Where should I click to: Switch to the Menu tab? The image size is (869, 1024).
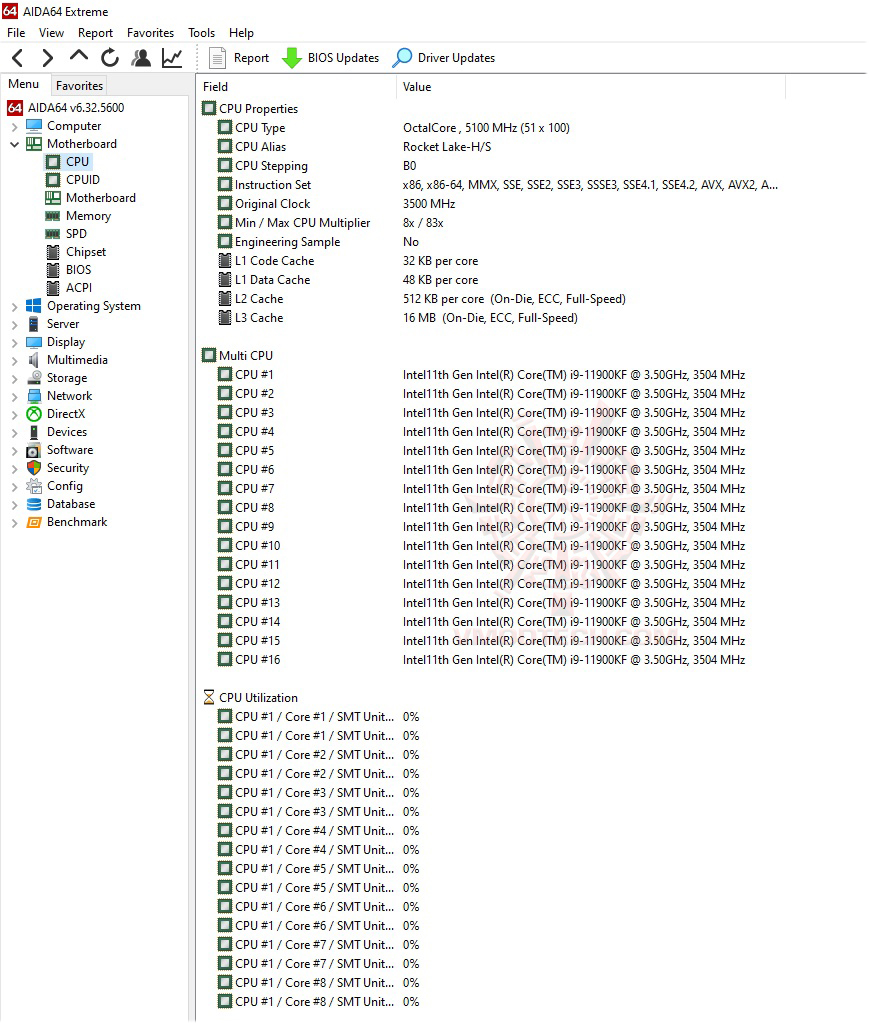tap(24, 84)
